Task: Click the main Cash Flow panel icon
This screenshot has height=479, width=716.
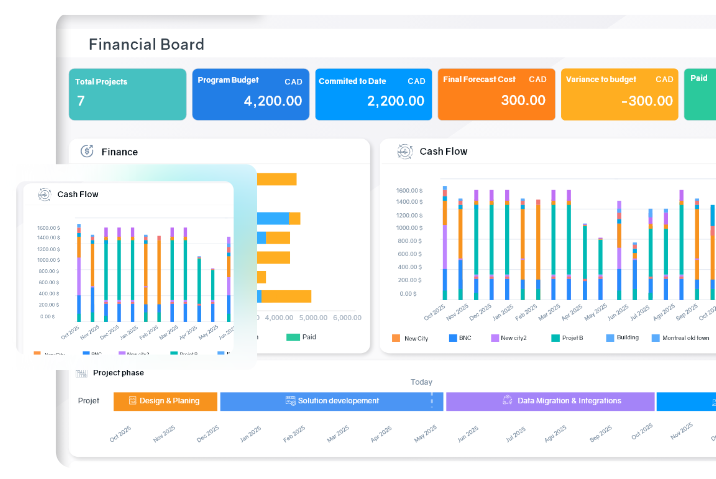Action: (x=404, y=152)
